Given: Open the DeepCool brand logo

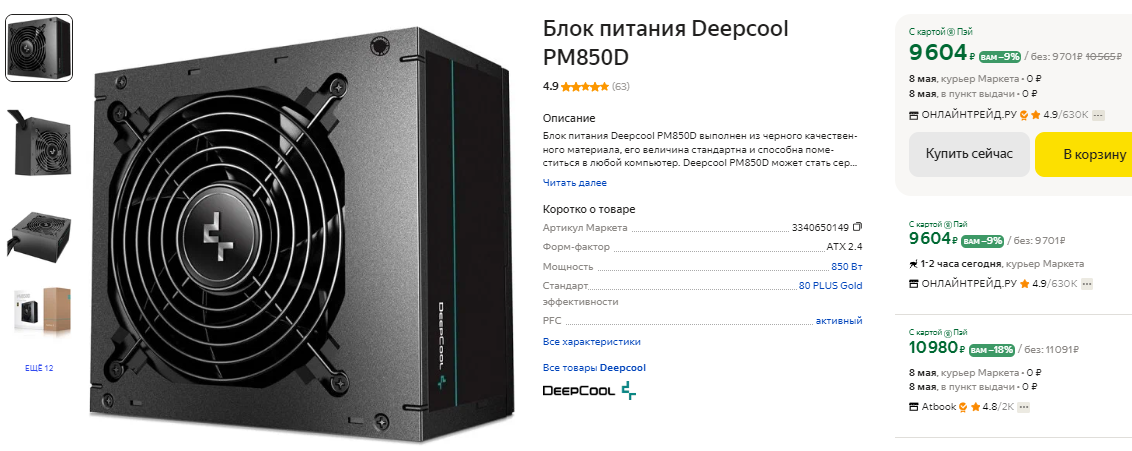Looking at the screenshot, I should (589, 390).
